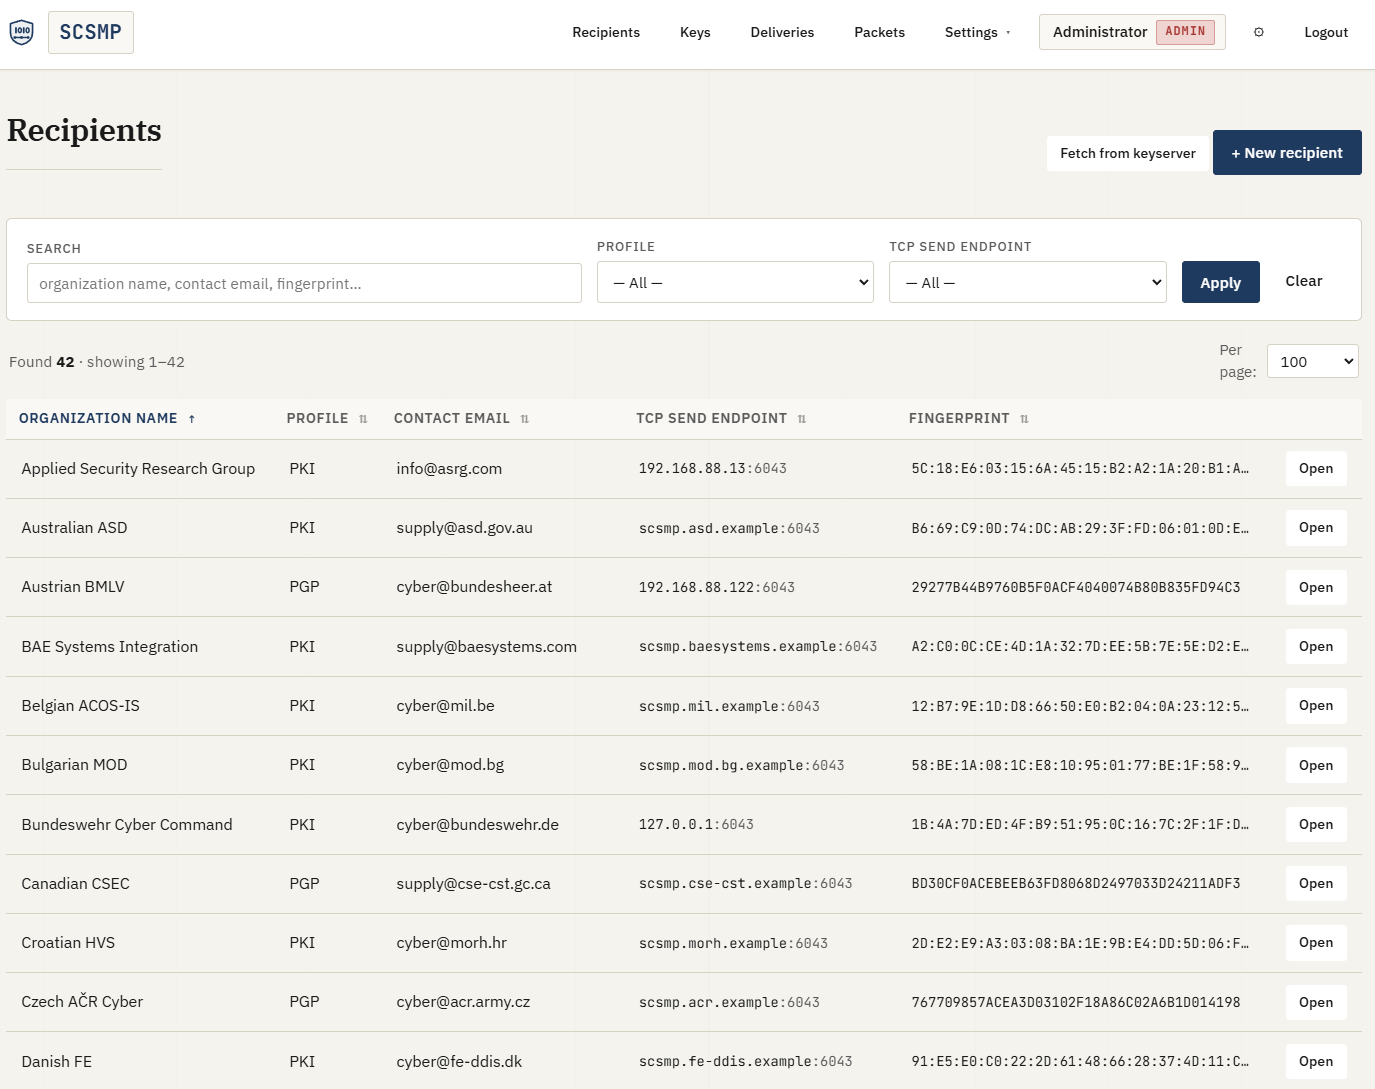
Task: Sort by the Contact Email sort icon
Action: point(525,419)
